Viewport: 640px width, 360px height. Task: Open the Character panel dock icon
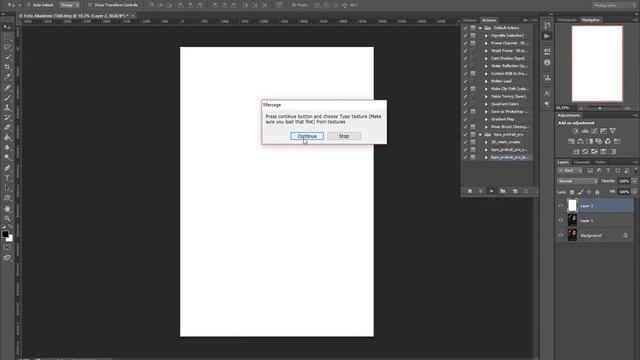click(x=547, y=93)
